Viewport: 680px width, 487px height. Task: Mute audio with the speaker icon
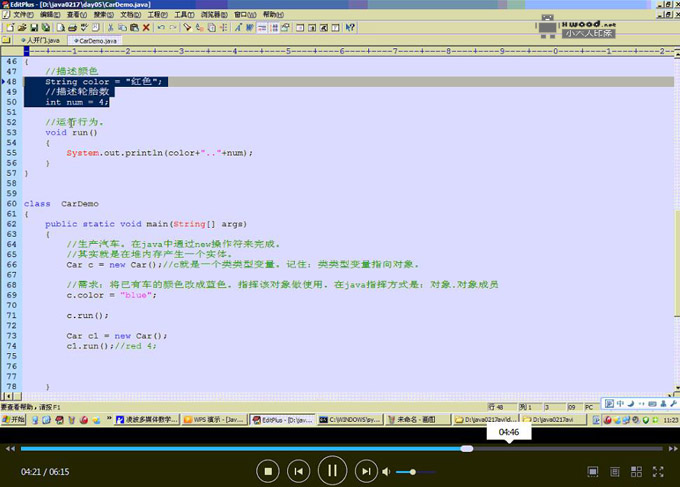[x=386, y=472]
